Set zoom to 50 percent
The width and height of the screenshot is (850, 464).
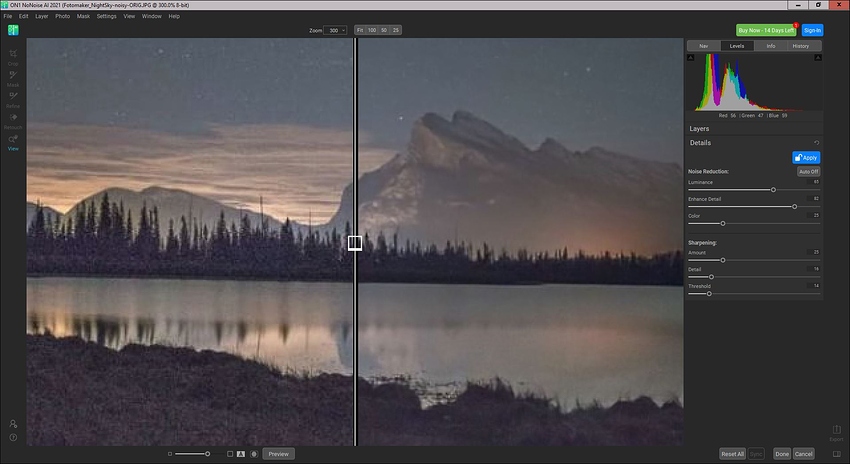[384, 30]
